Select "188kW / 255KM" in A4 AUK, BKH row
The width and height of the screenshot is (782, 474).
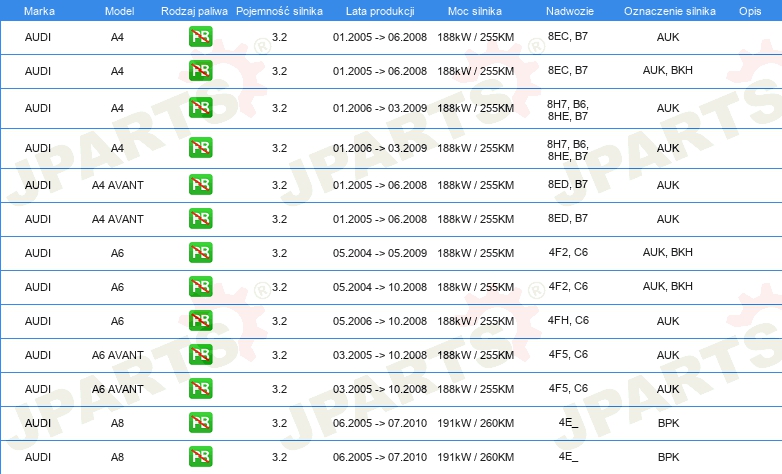[475, 71]
